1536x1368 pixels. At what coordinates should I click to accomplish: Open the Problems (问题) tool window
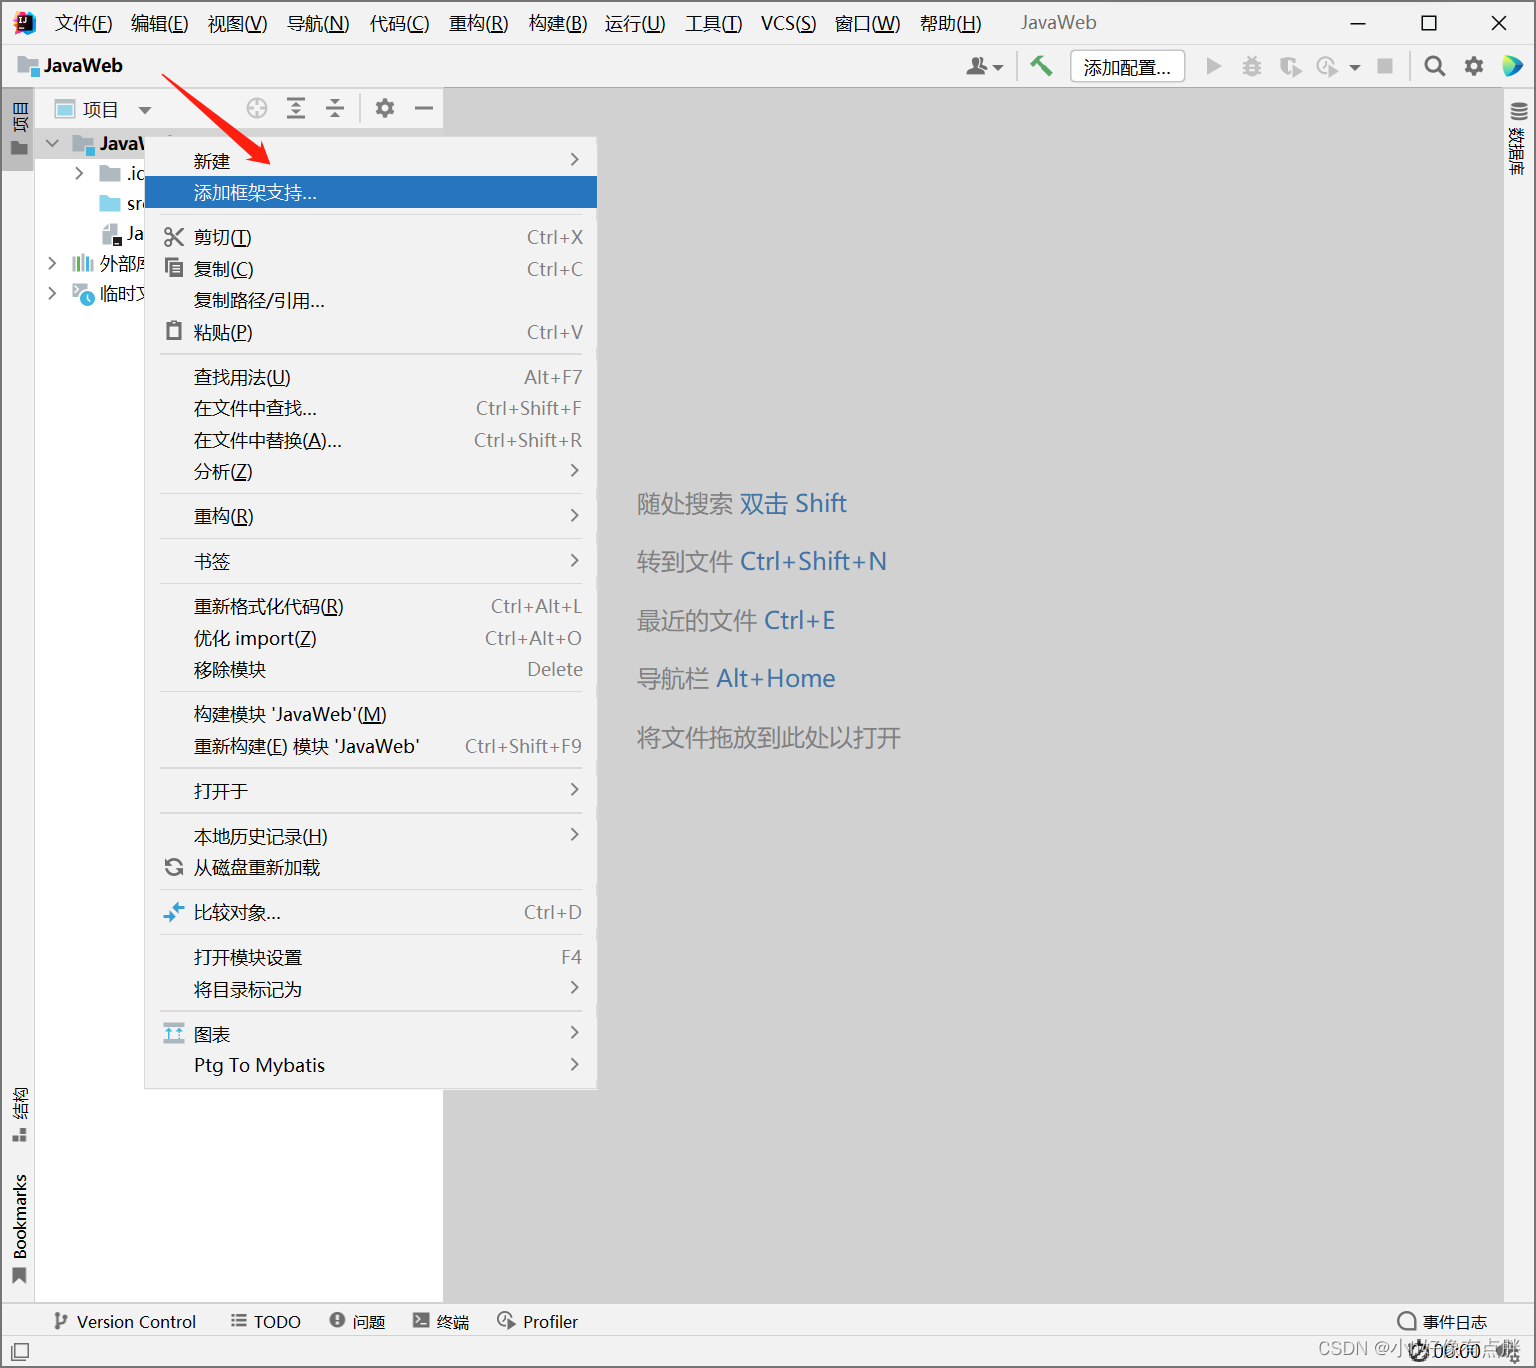tap(357, 1321)
